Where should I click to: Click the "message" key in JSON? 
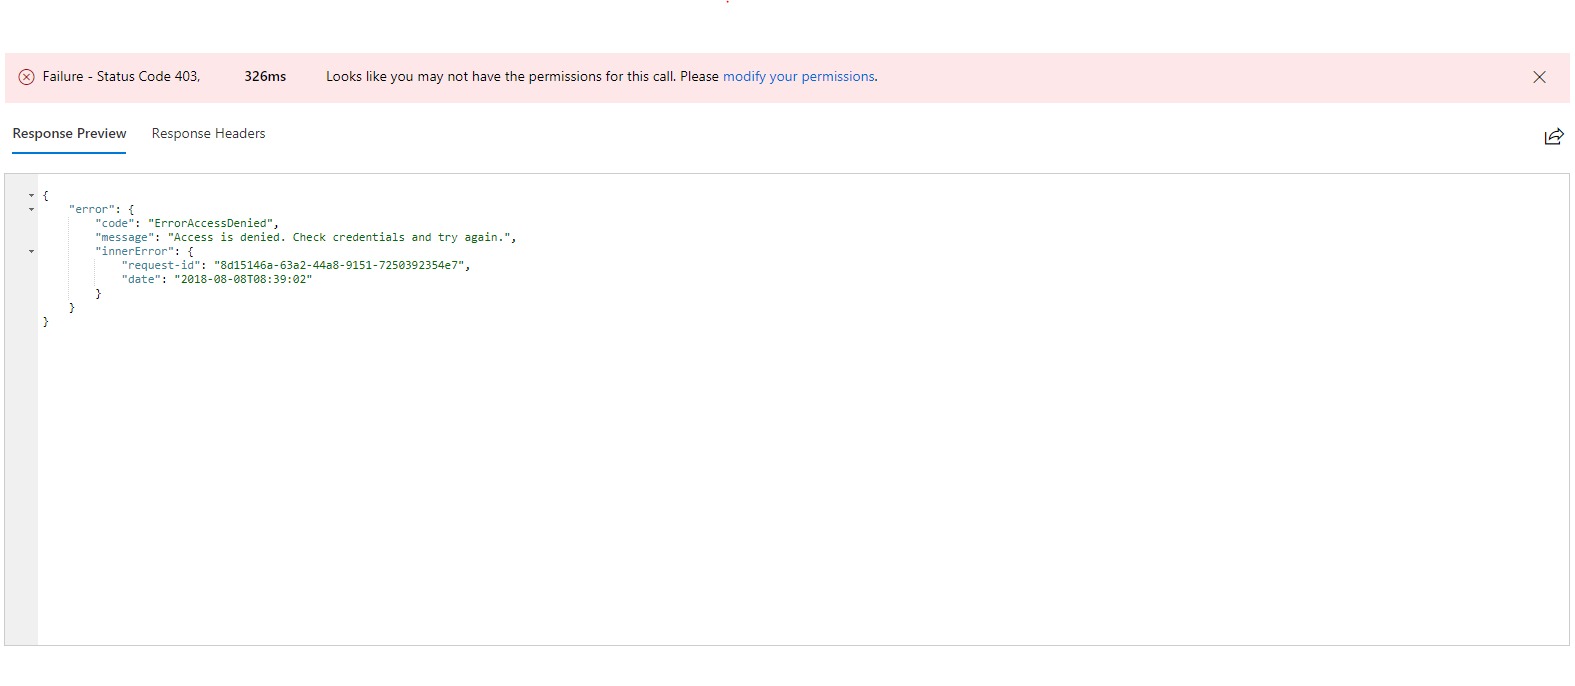124,238
